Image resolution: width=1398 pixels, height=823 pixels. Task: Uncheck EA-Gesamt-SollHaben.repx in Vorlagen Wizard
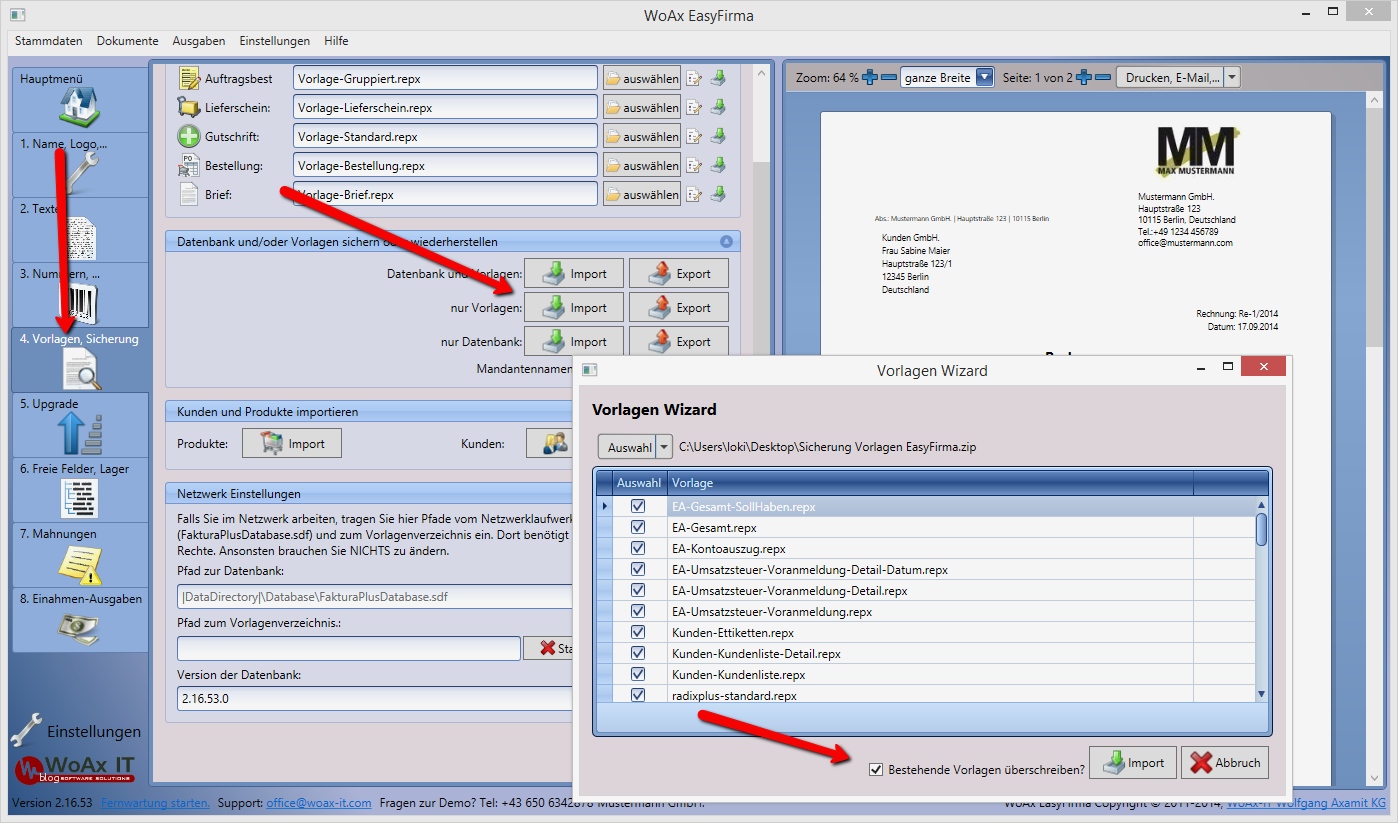tap(638, 507)
